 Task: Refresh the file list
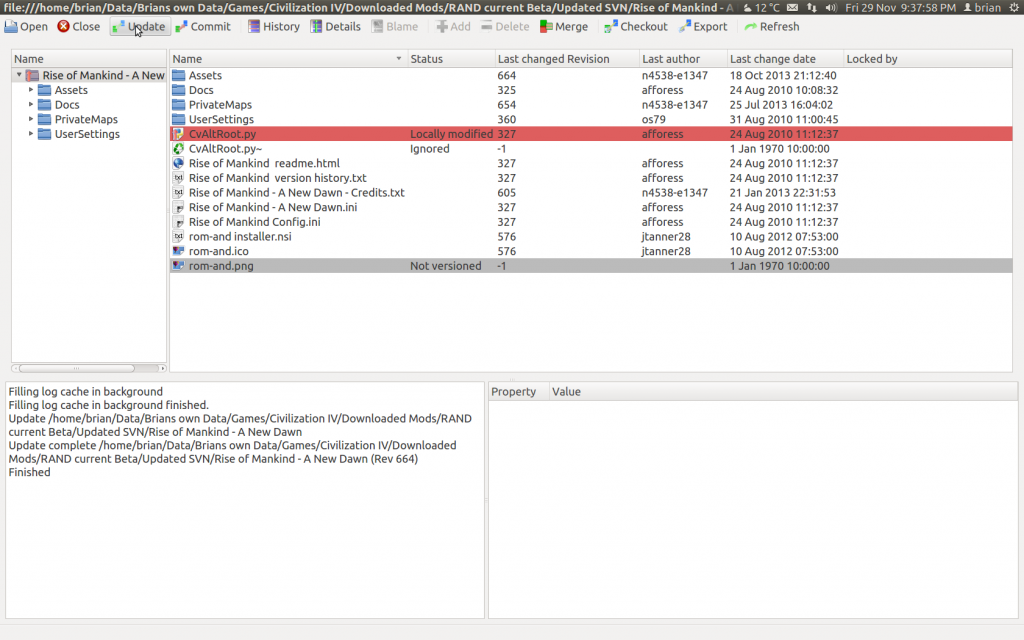point(772,27)
